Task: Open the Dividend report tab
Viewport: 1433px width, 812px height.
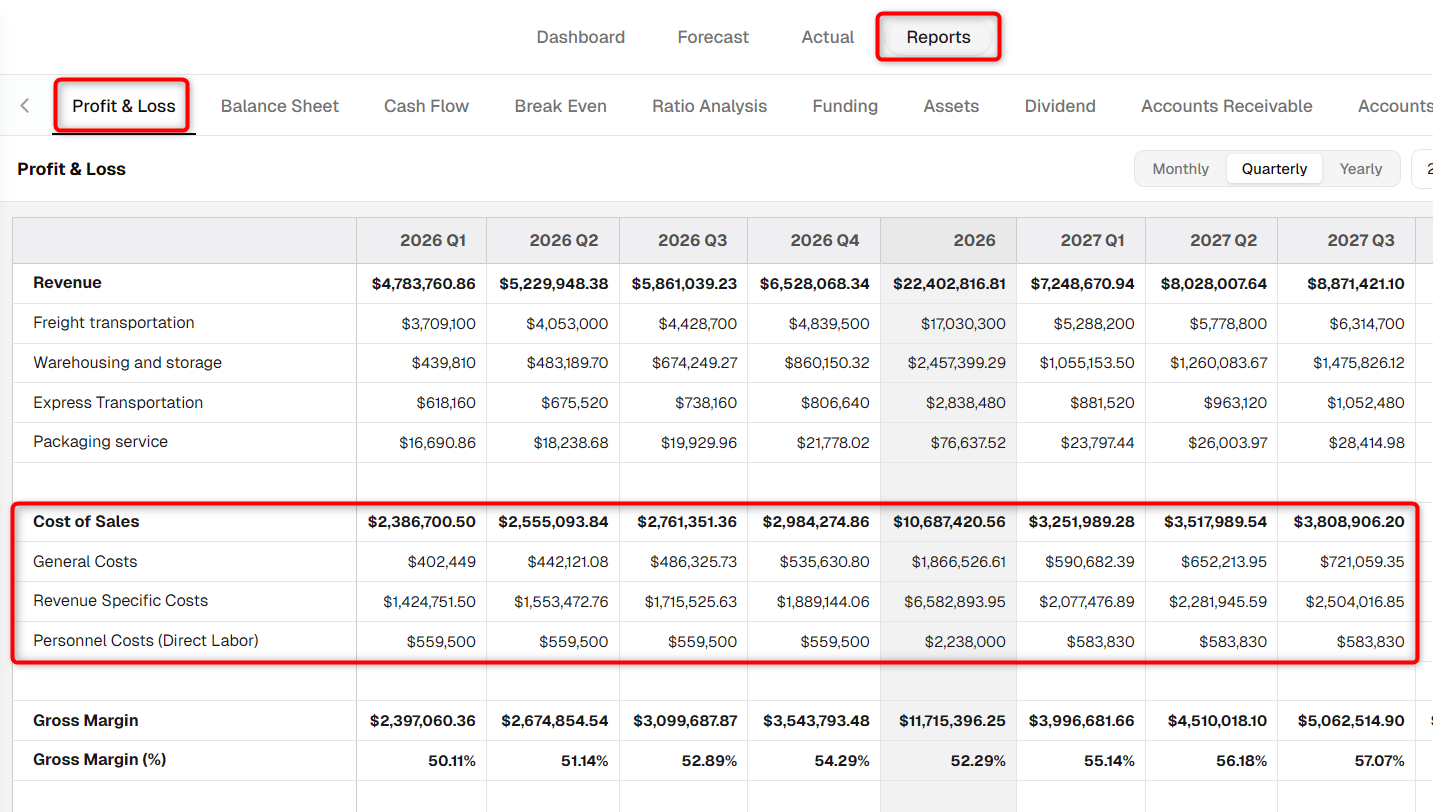Action: click(1060, 106)
